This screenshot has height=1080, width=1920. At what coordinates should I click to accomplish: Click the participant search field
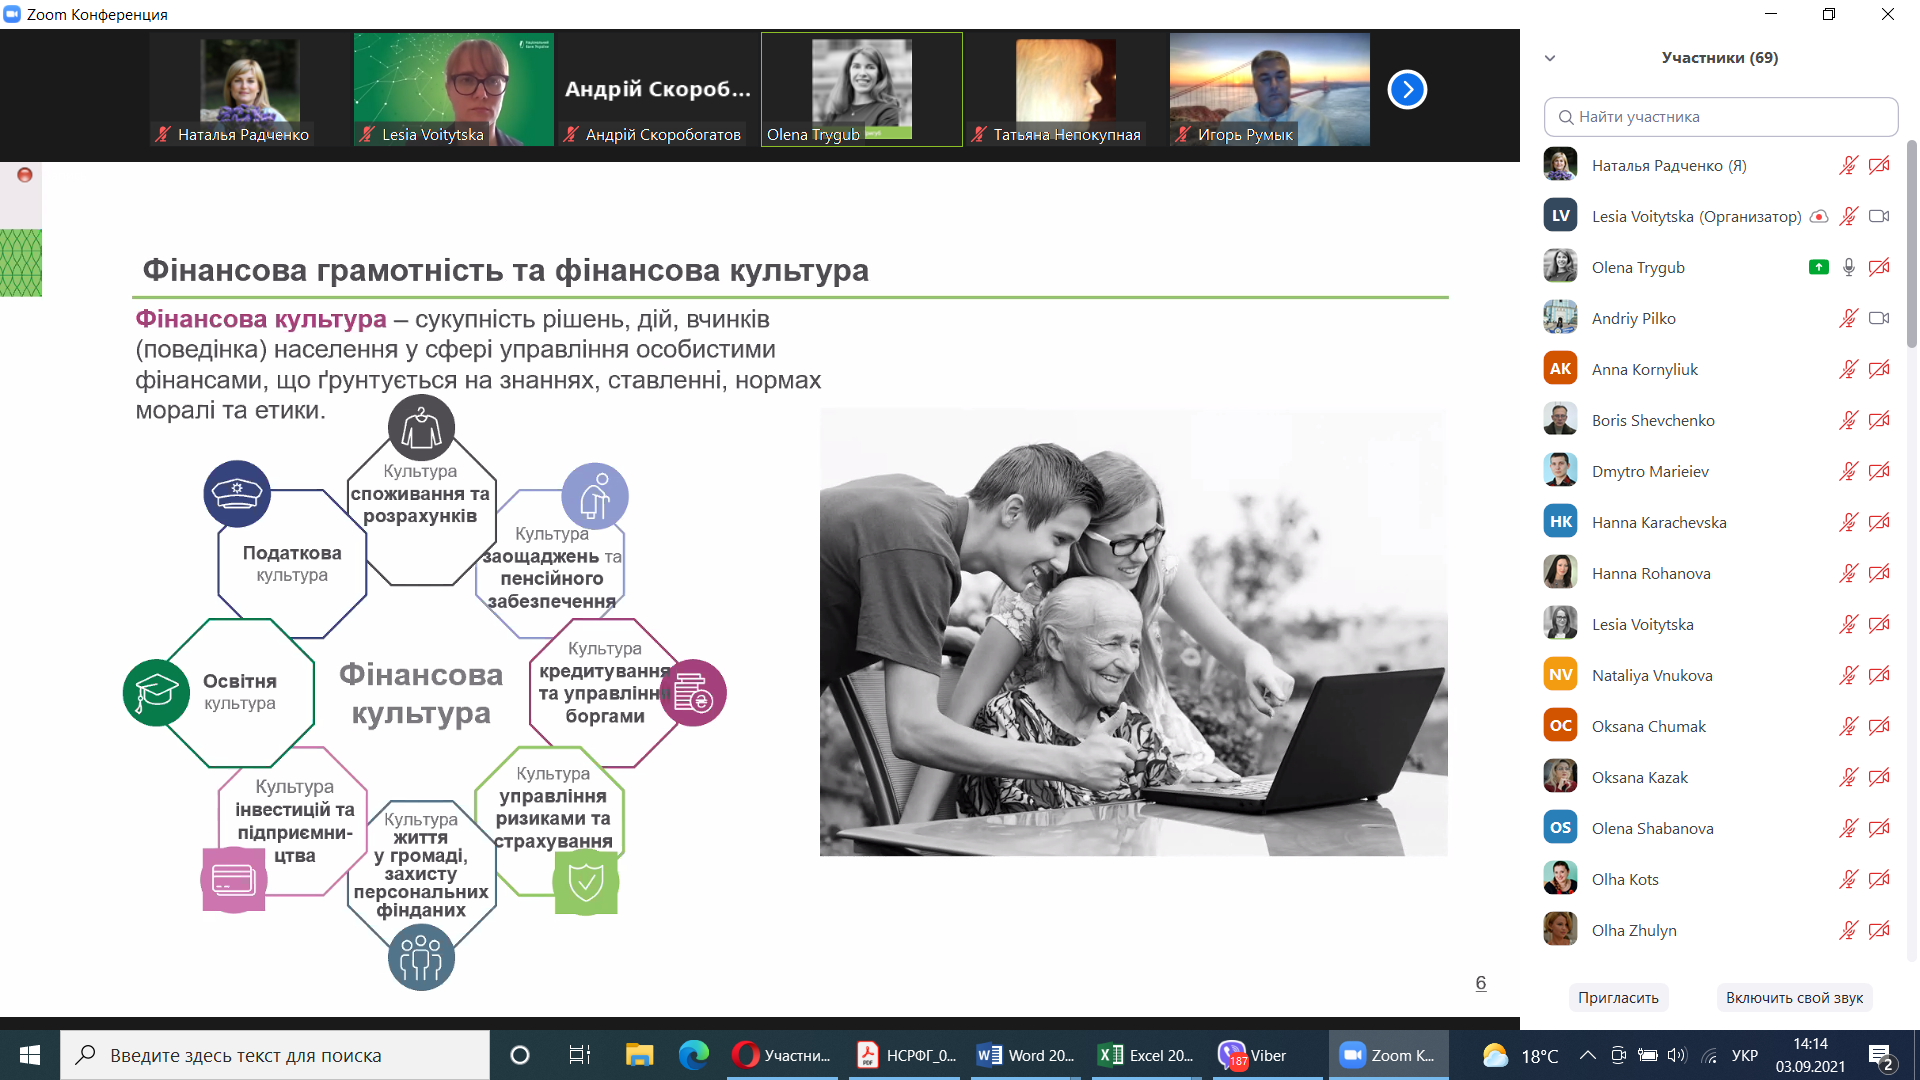1720,117
